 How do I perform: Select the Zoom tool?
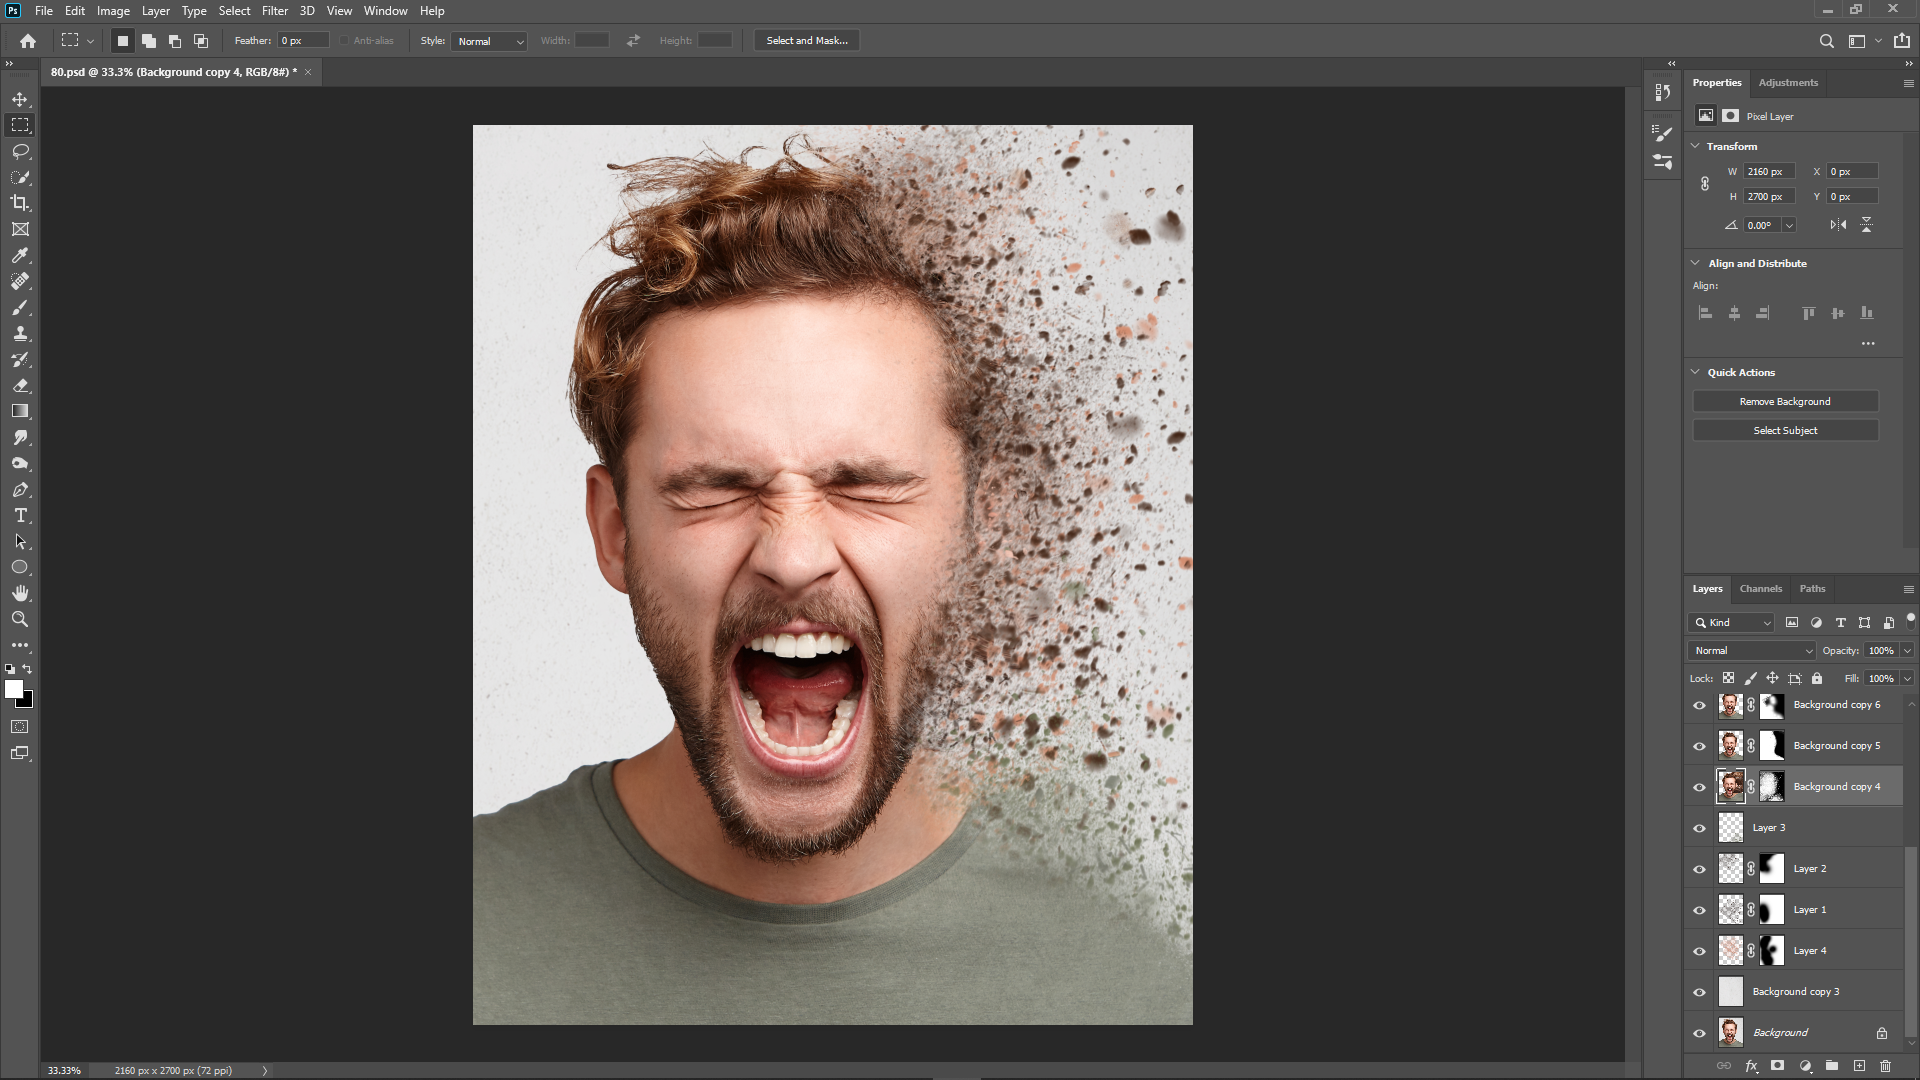(20, 619)
